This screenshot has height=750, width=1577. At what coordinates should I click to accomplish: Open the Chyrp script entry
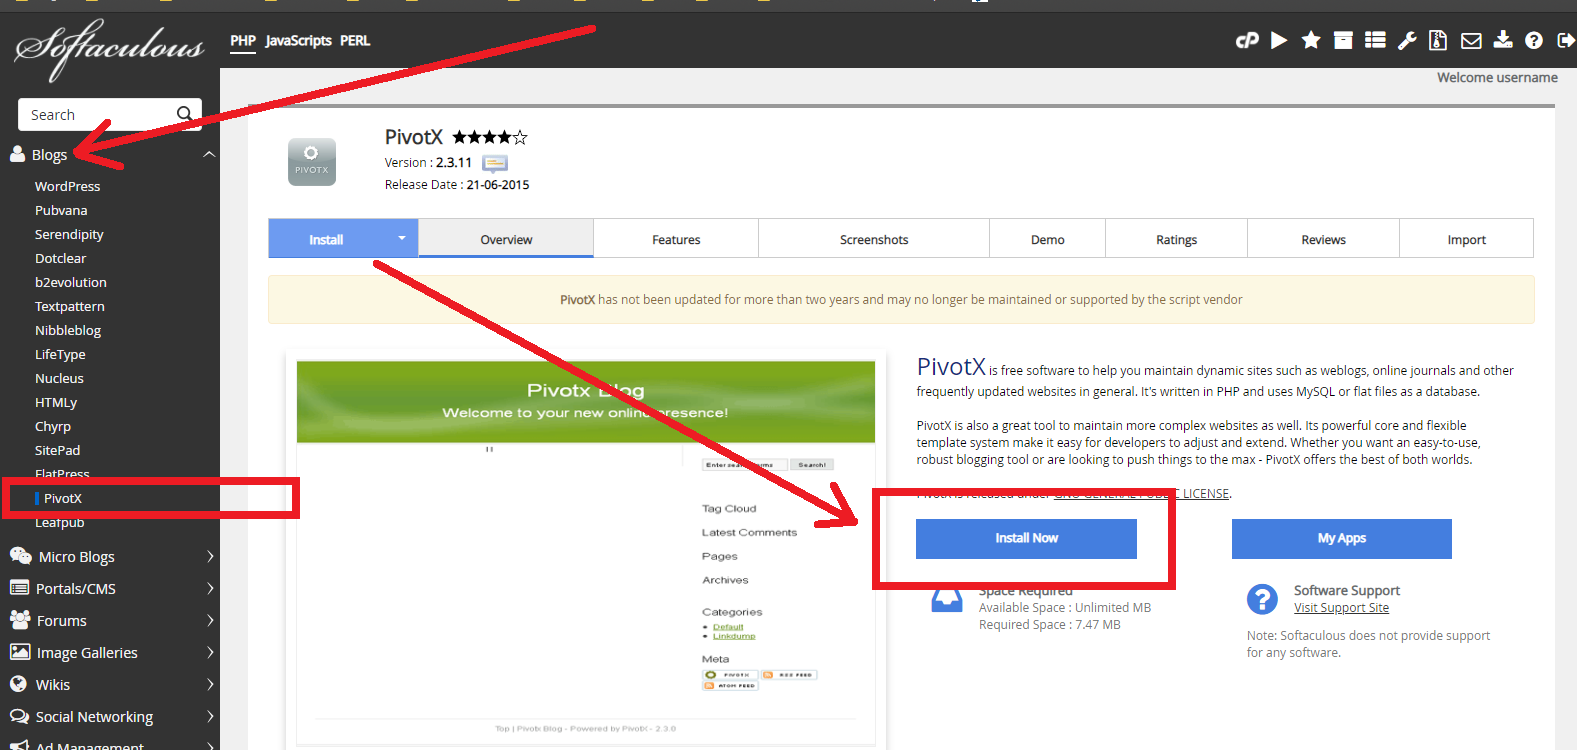coord(53,426)
